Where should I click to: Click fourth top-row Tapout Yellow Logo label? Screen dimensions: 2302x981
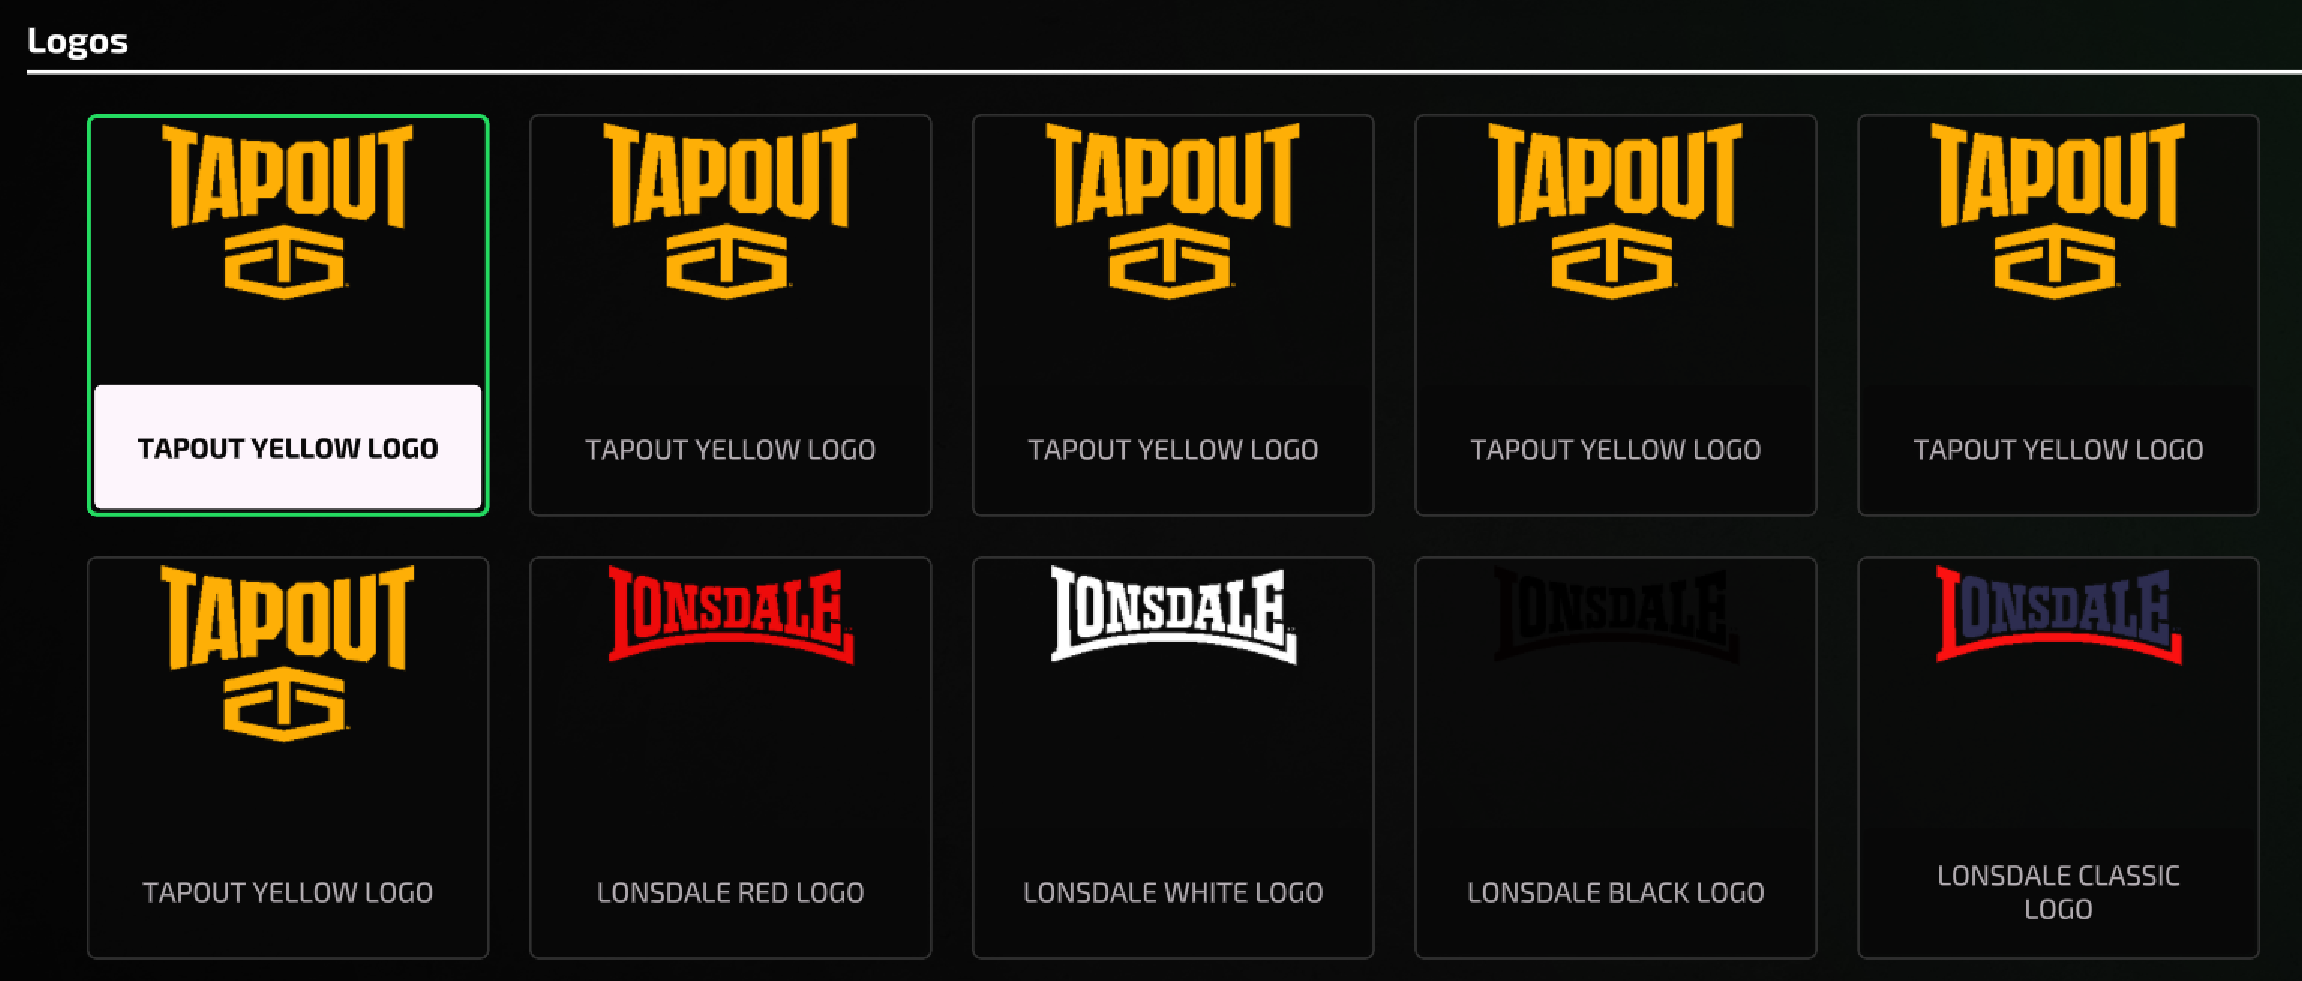pos(1616,450)
